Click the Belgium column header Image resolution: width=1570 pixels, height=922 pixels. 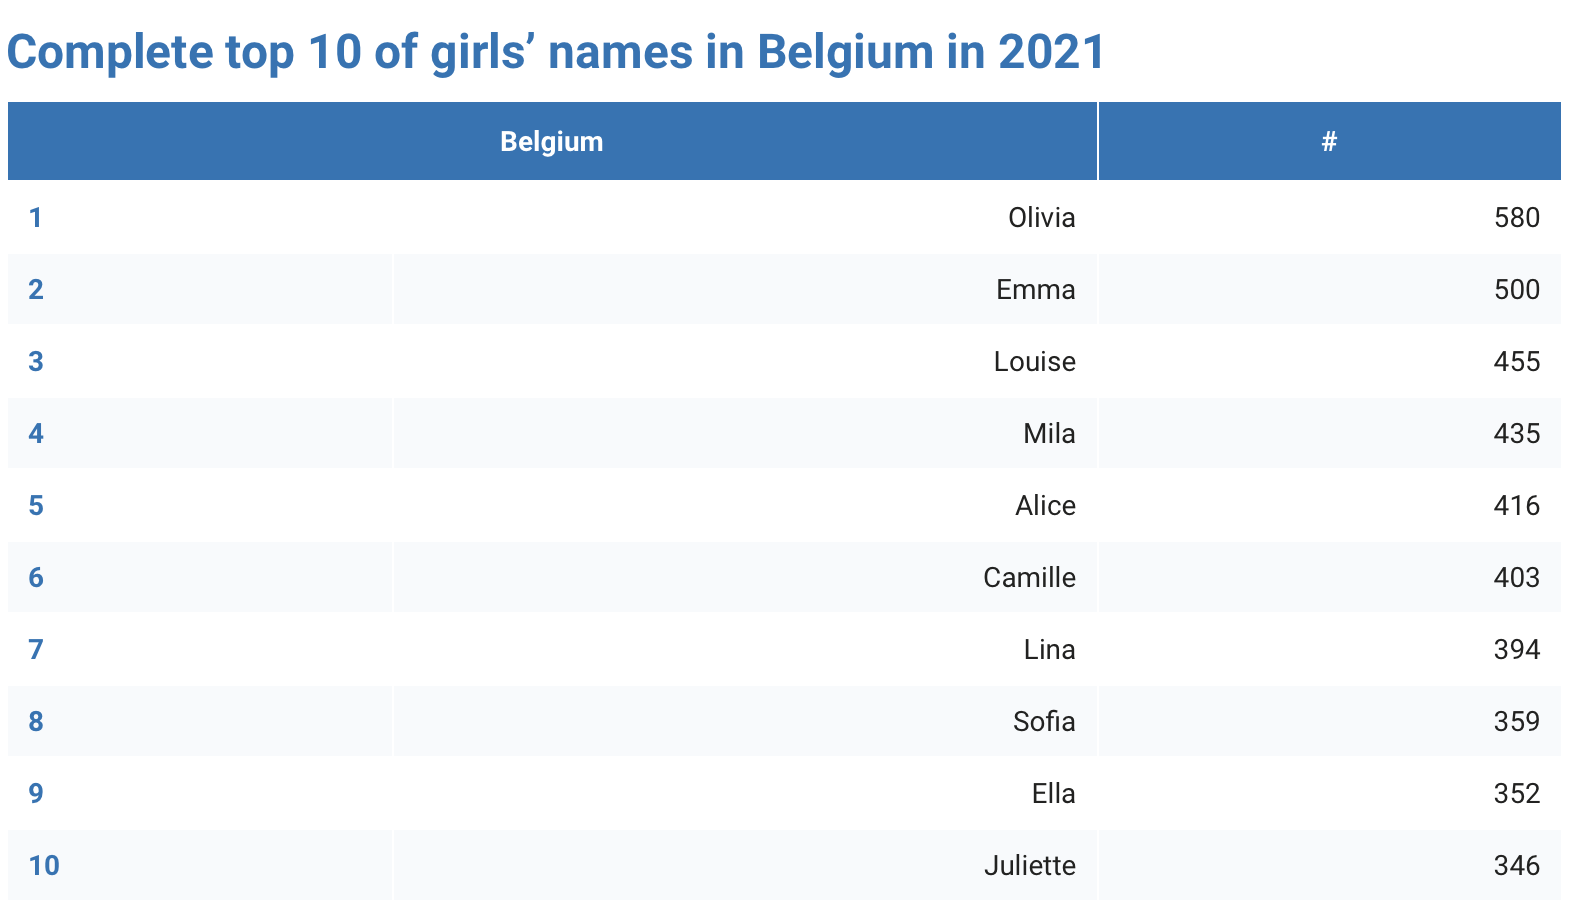[x=552, y=141]
